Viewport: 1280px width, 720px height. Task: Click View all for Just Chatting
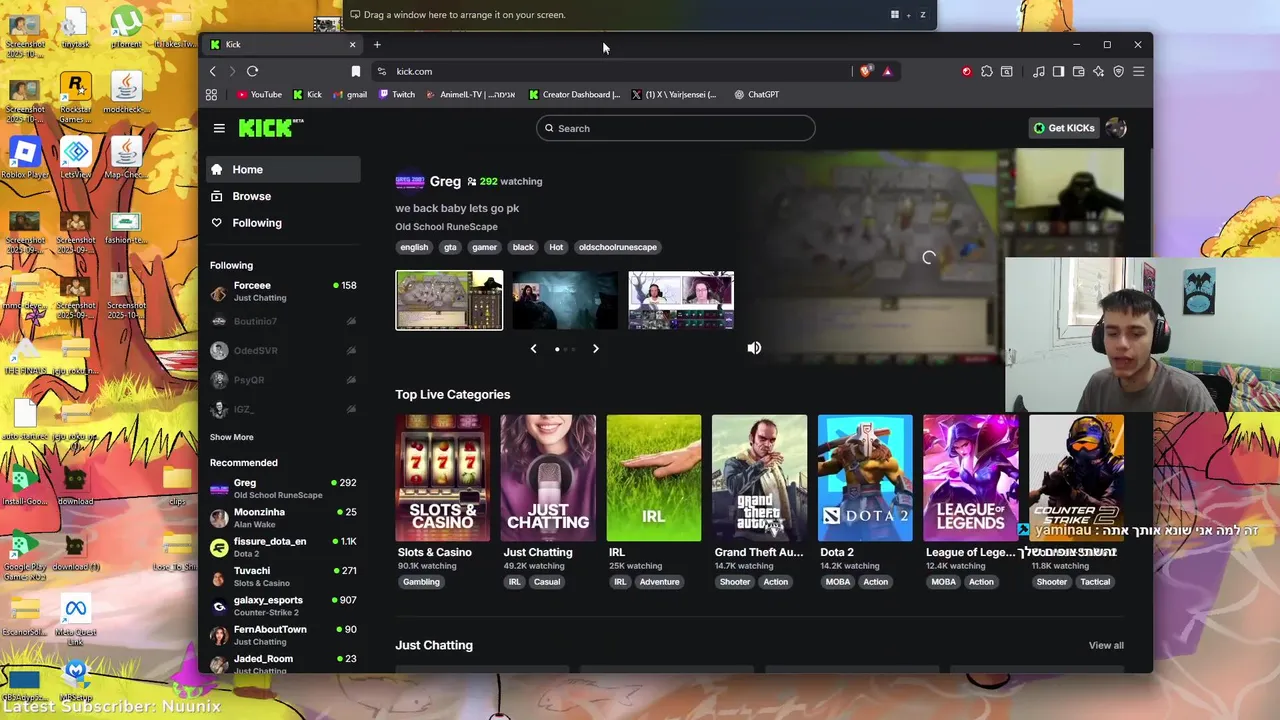[1106, 645]
